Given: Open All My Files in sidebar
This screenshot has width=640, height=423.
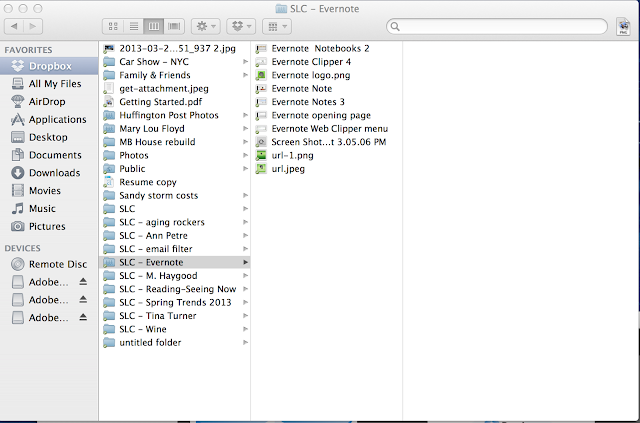Looking at the screenshot, I should (x=49, y=84).
